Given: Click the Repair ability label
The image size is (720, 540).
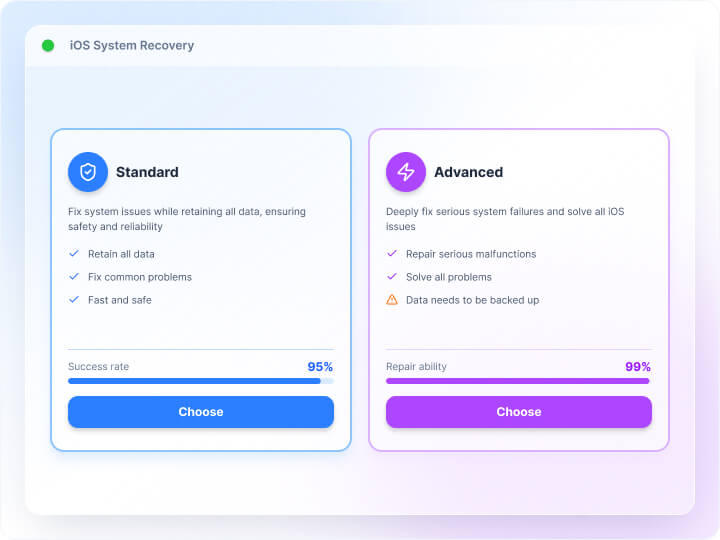Looking at the screenshot, I should tap(416, 366).
